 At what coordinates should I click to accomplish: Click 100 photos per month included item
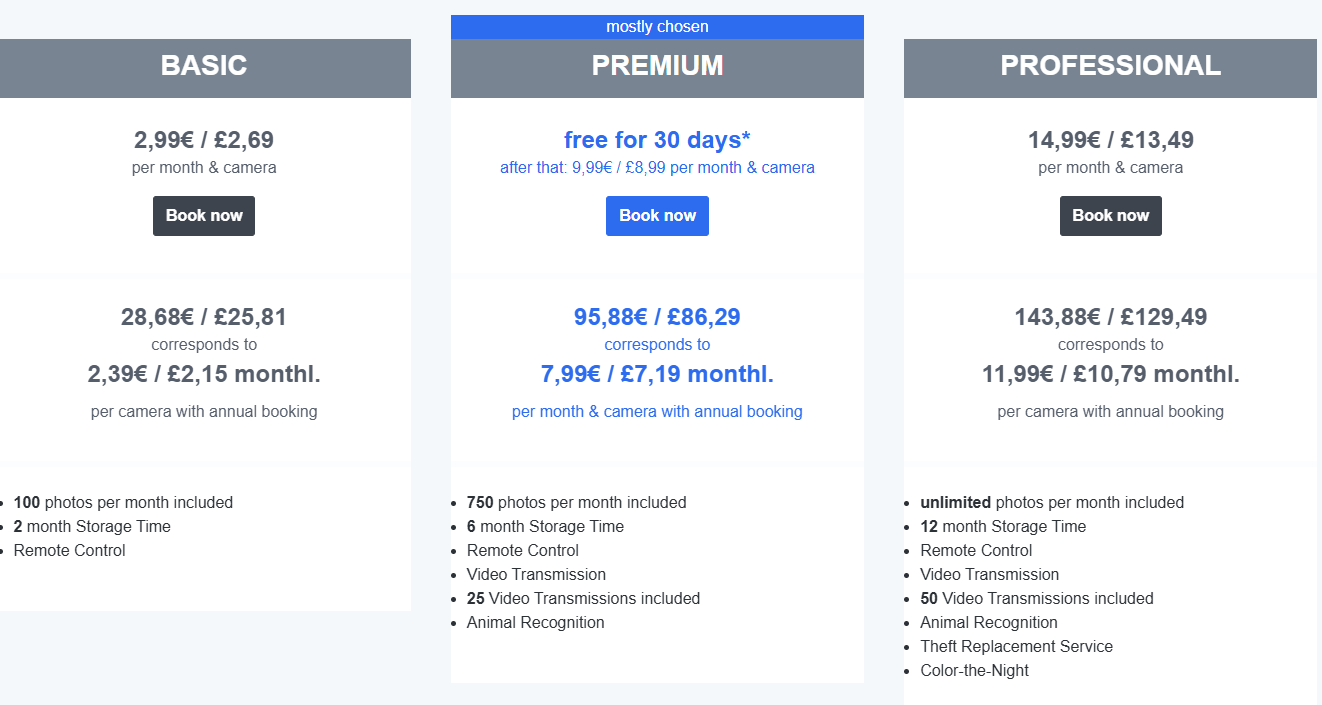tap(123, 503)
